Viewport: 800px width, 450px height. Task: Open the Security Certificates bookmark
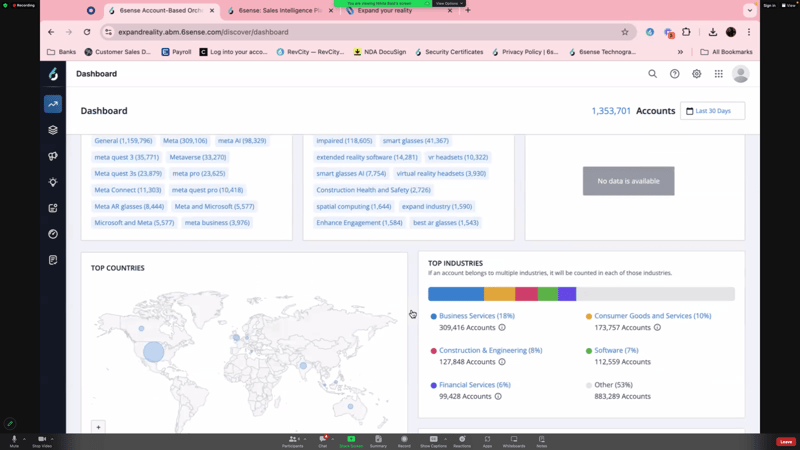pyautogui.click(x=449, y=52)
